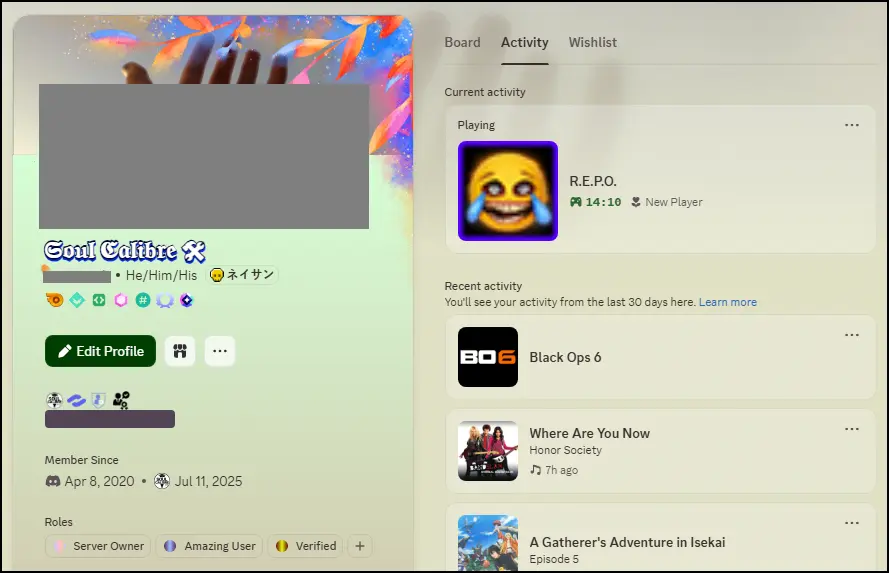
Task: Open the Gatherer's Adventure anime thumbnail
Action: pos(488,543)
